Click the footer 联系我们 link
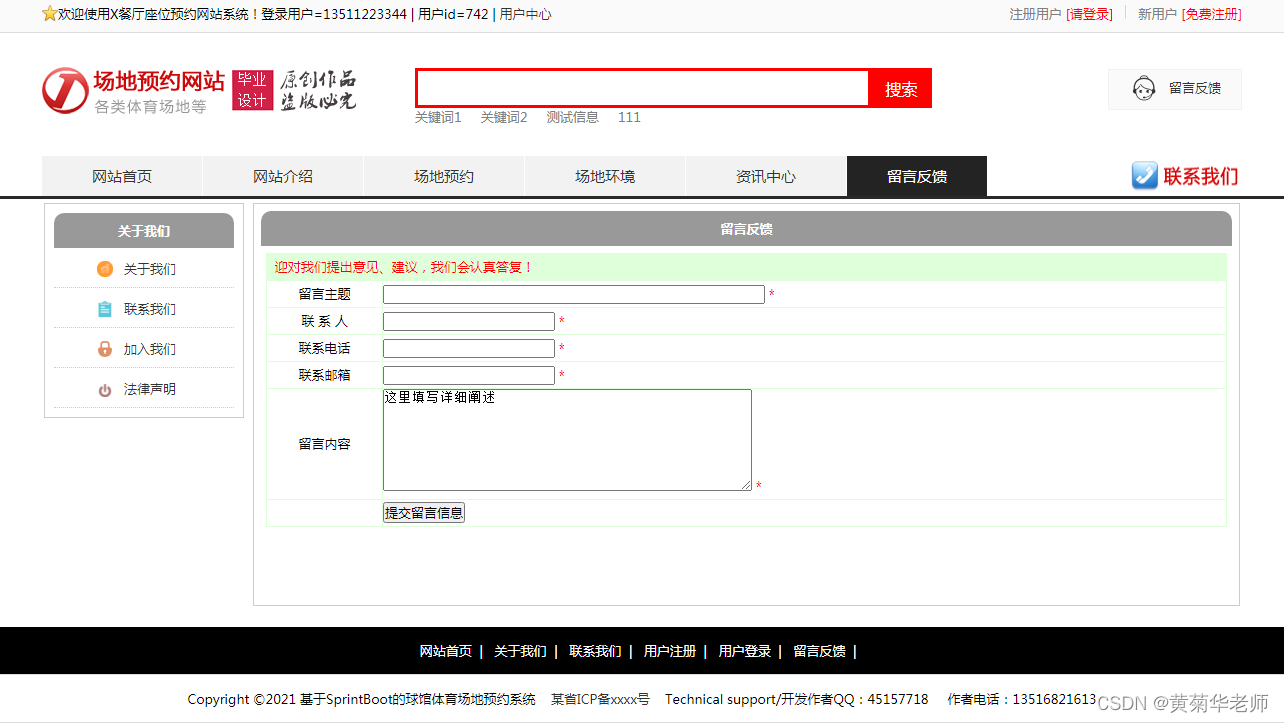This screenshot has height=723, width=1284. (595, 651)
